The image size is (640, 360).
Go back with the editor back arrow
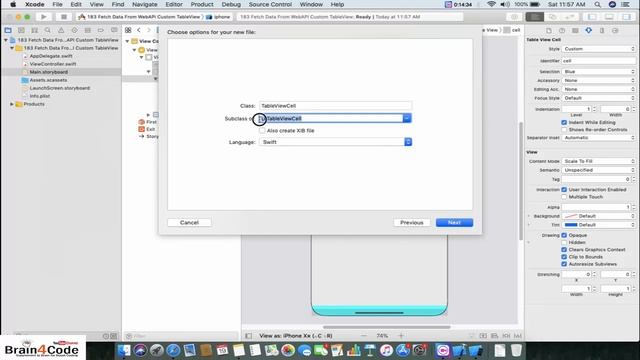click(139, 30)
